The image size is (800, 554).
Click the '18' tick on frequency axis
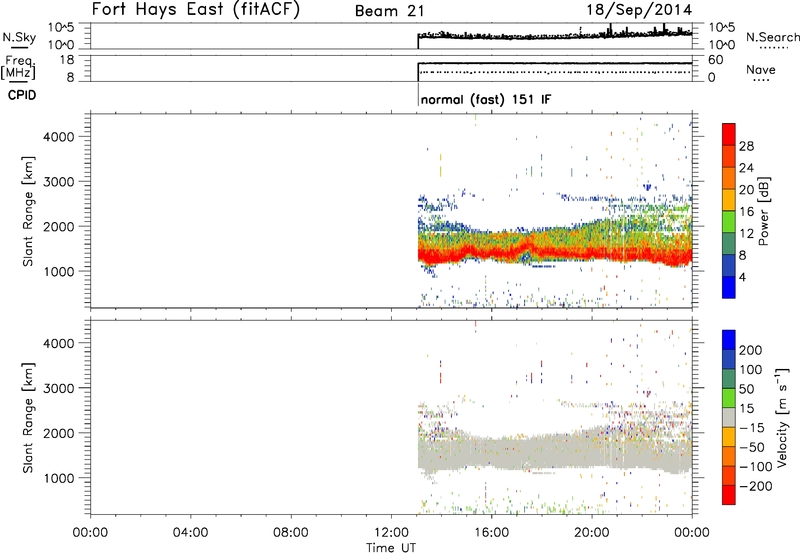[66, 60]
